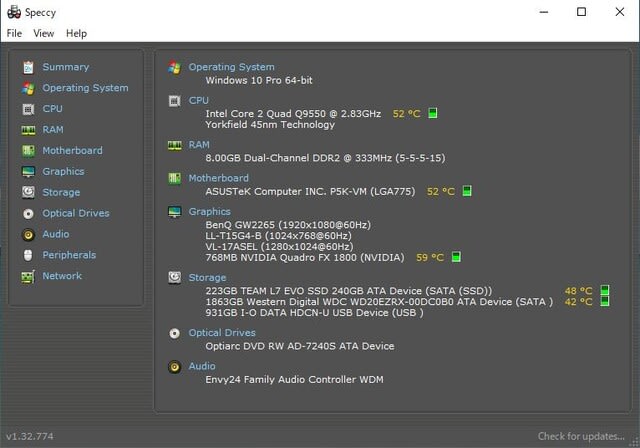640x448 pixels.
Task: Click the version number v1.32.774
Action: point(30,436)
